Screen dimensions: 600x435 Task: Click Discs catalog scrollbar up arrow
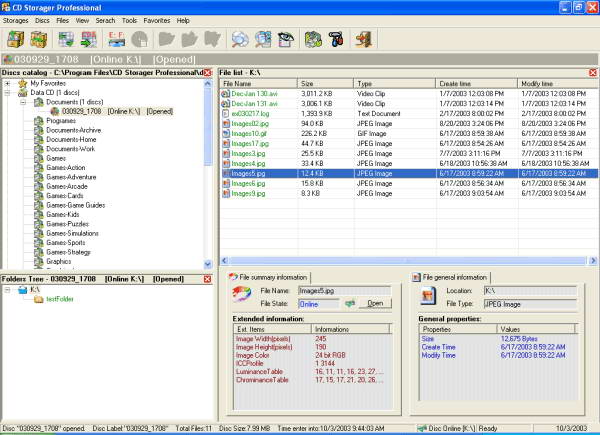[x=208, y=83]
